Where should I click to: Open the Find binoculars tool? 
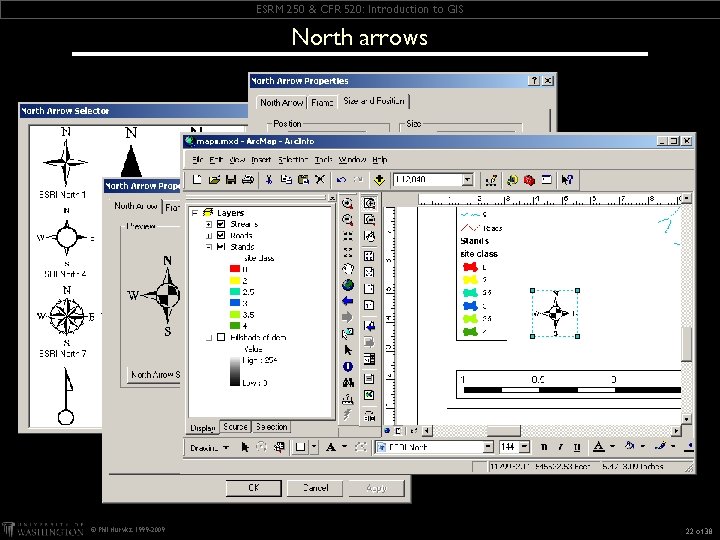point(348,382)
